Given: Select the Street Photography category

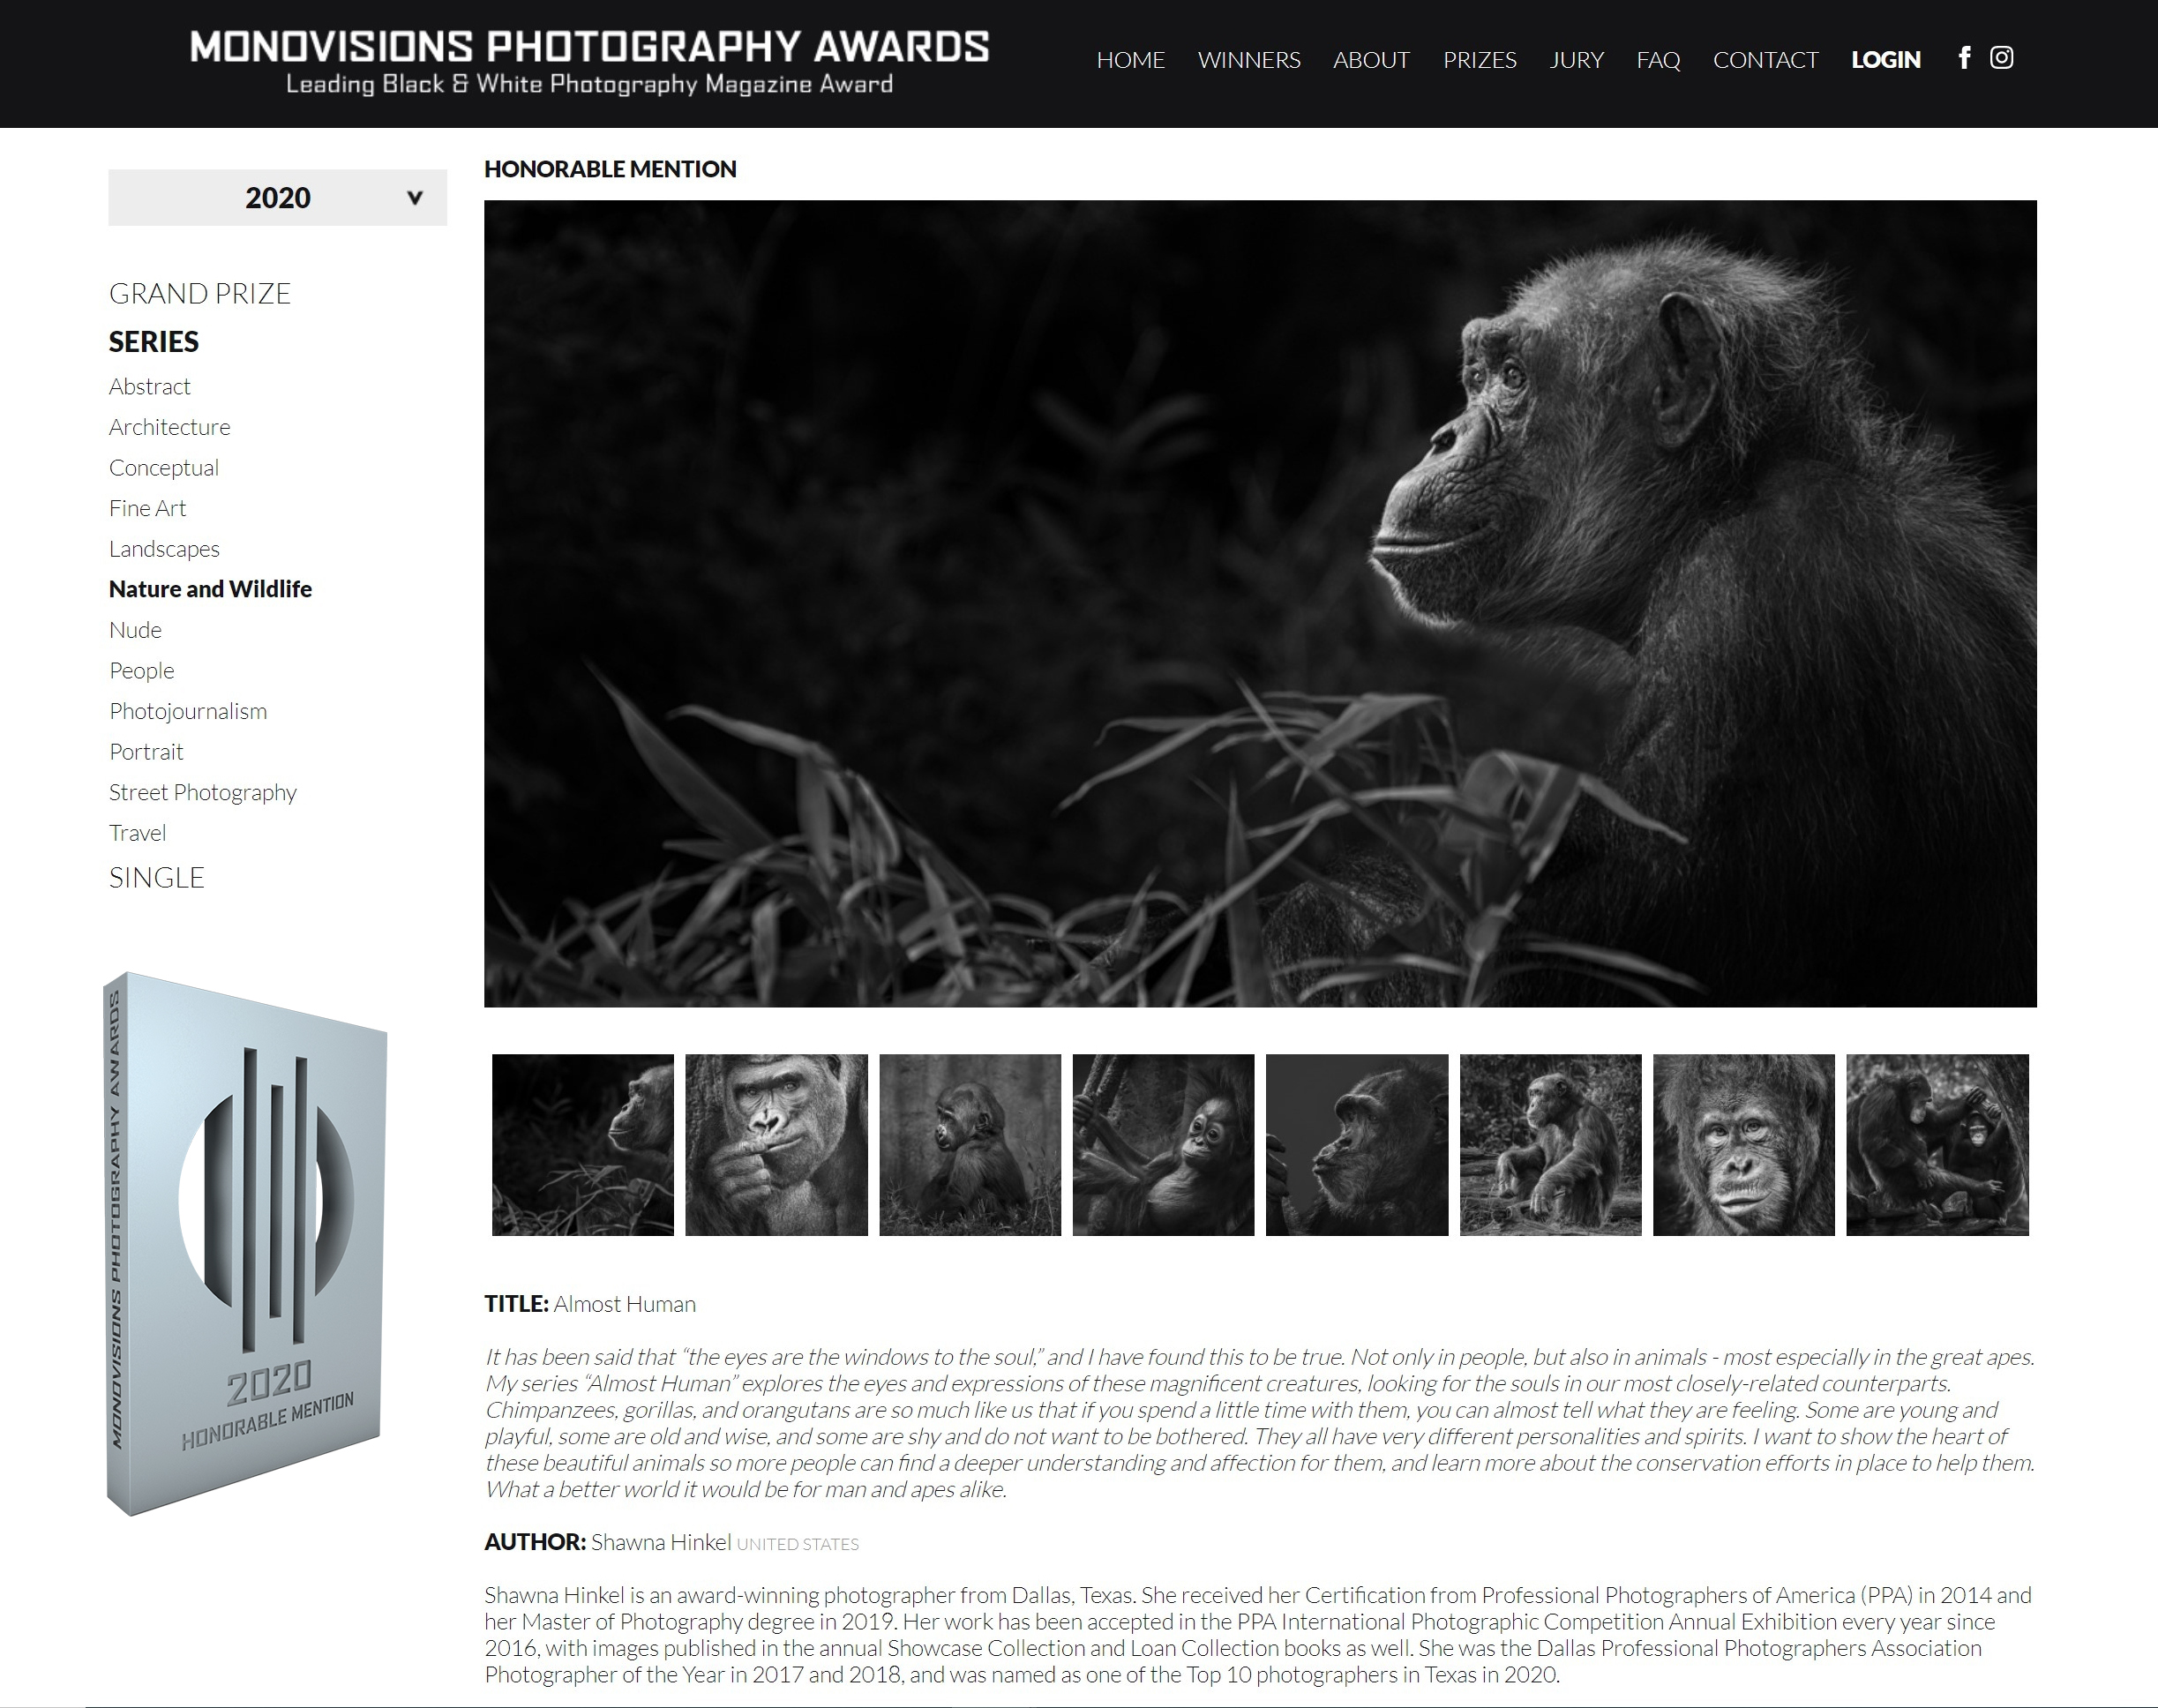Looking at the screenshot, I should click(203, 792).
